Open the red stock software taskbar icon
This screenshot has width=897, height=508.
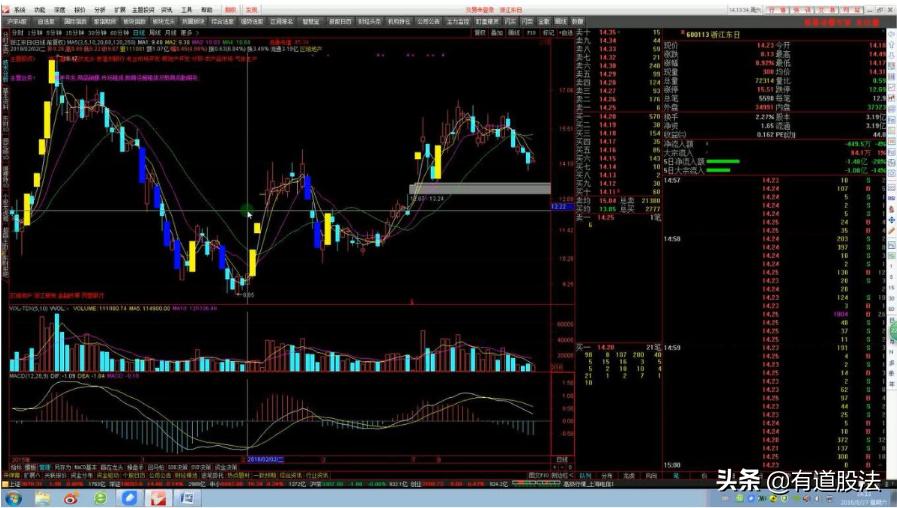158,498
